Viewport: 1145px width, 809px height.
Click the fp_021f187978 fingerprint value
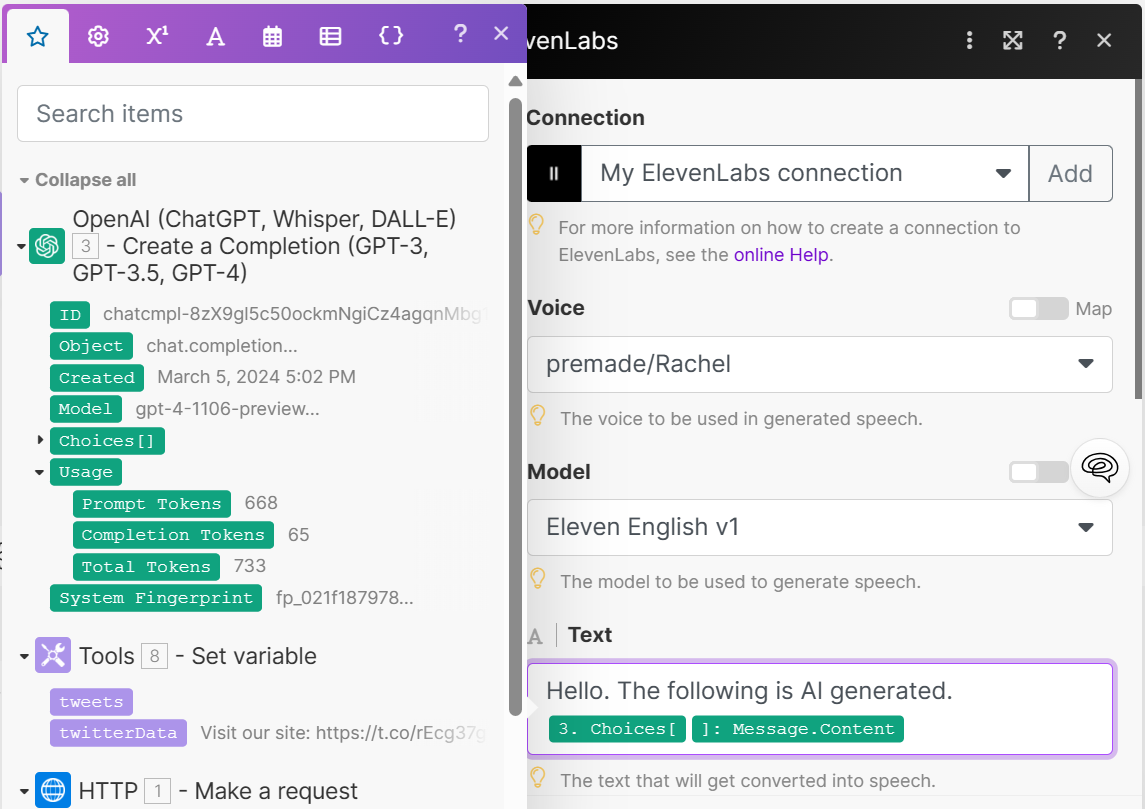[344, 598]
